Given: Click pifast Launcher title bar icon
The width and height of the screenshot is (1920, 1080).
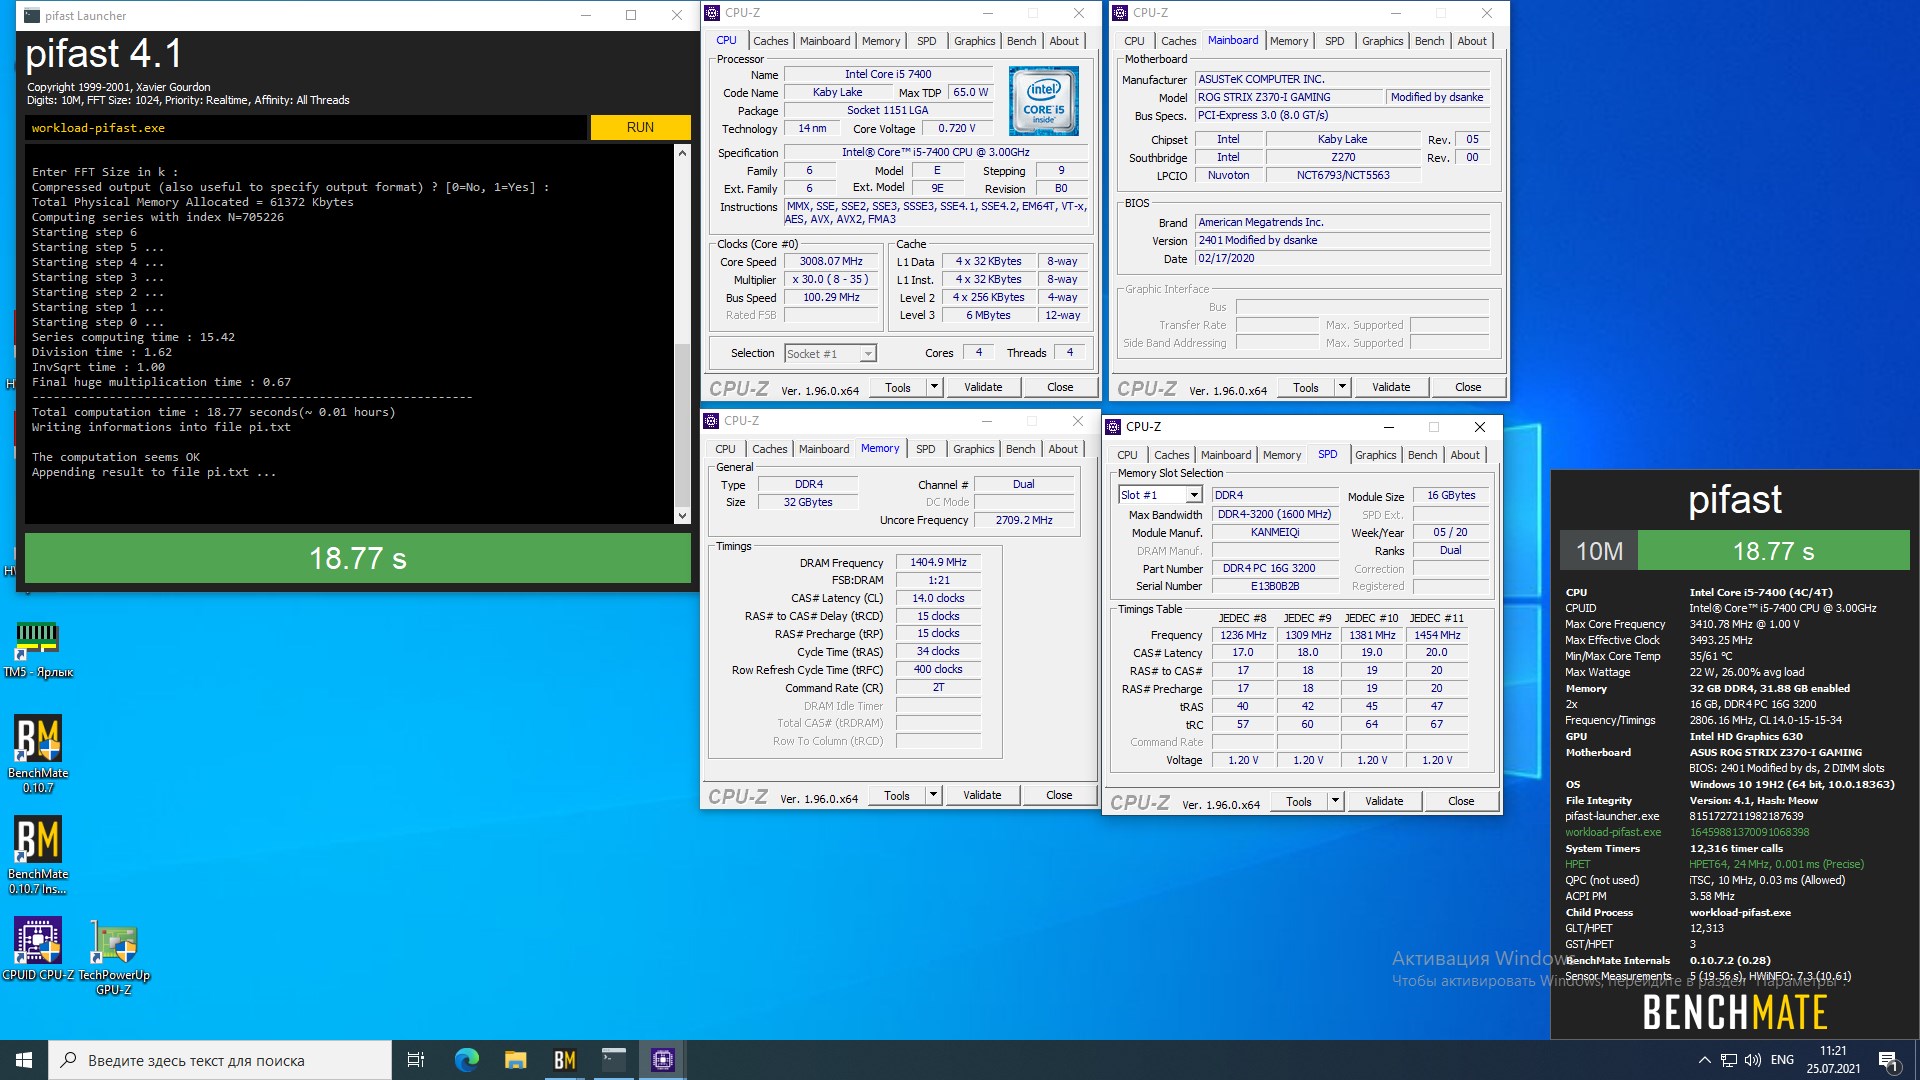Looking at the screenshot, I should [32, 15].
